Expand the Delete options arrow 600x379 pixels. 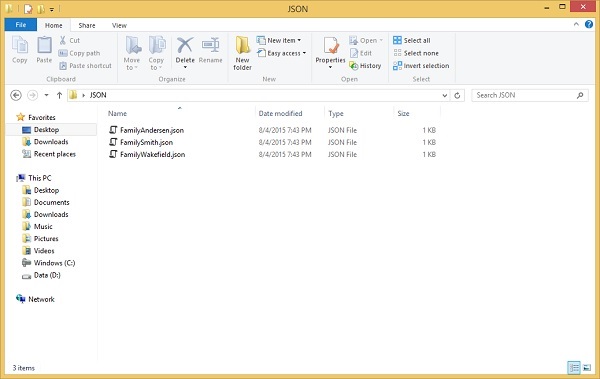click(x=185, y=67)
